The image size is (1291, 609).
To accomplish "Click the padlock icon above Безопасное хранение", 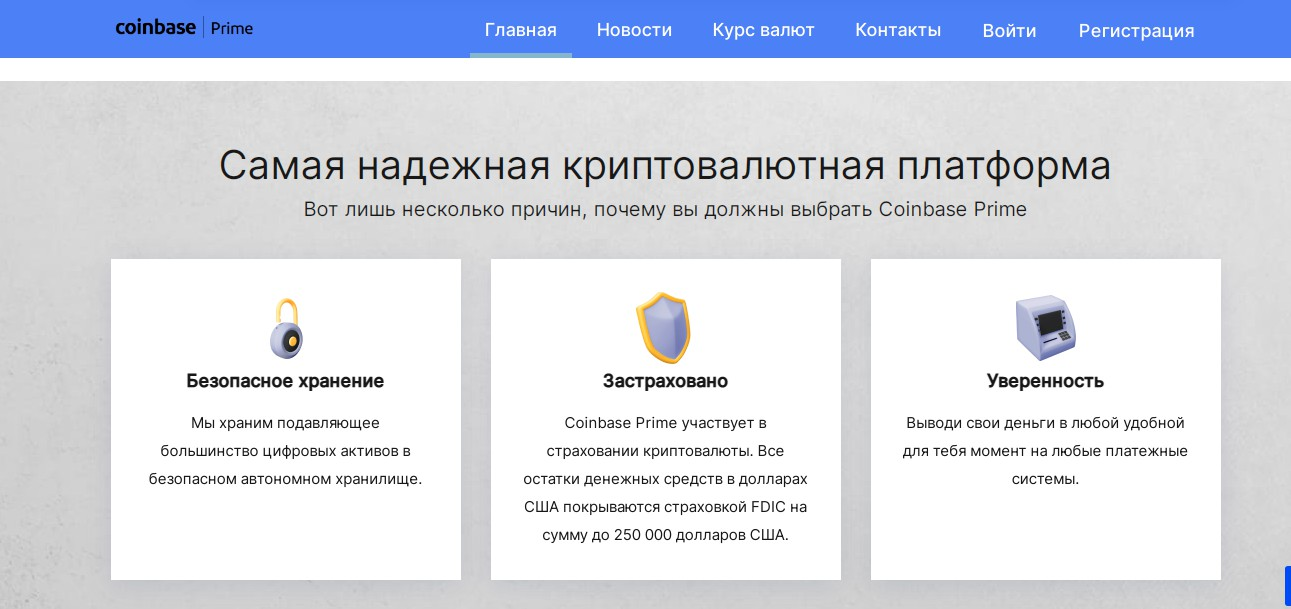I will (x=286, y=327).
